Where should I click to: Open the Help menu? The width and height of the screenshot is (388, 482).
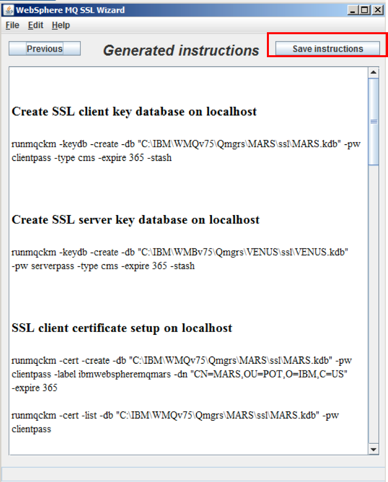(x=61, y=25)
